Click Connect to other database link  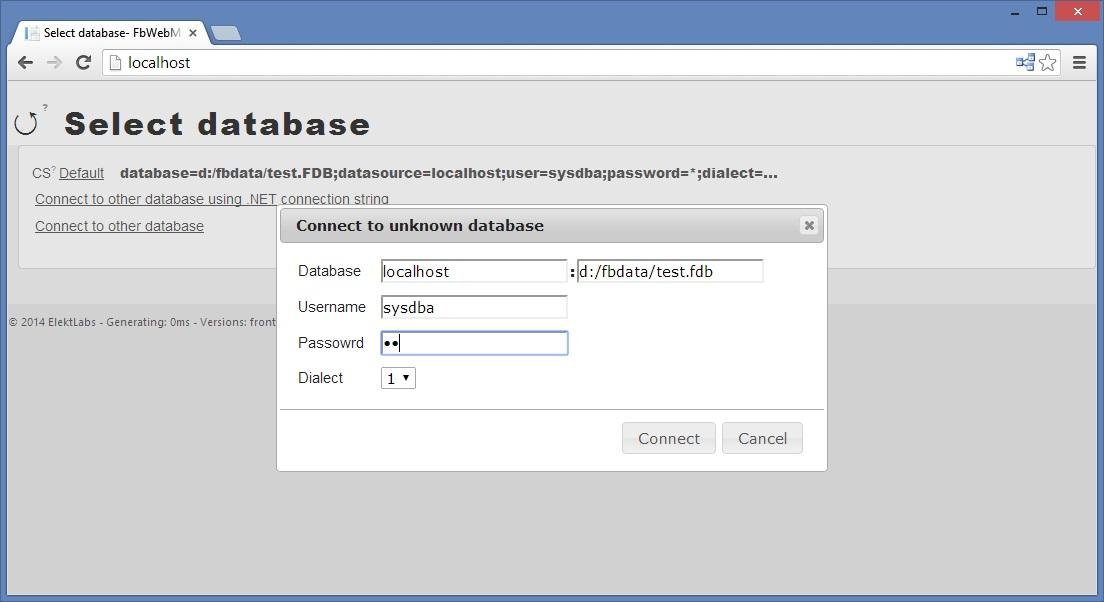click(119, 226)
